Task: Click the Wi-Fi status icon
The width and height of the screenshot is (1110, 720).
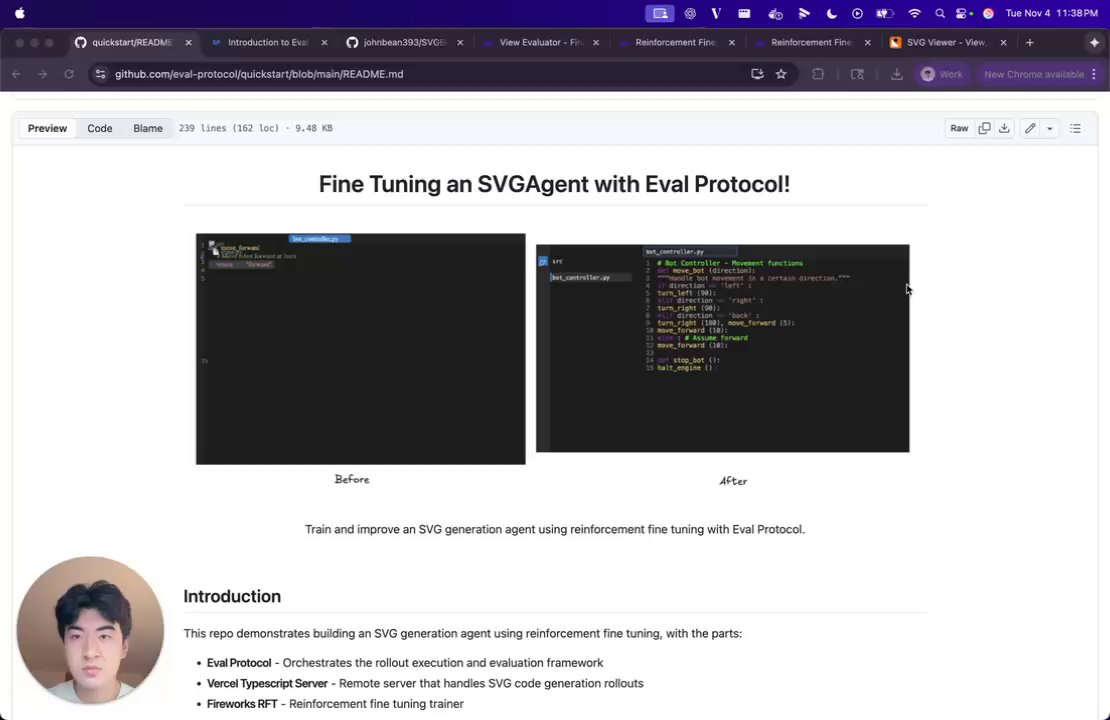Action: pos(914,13)
